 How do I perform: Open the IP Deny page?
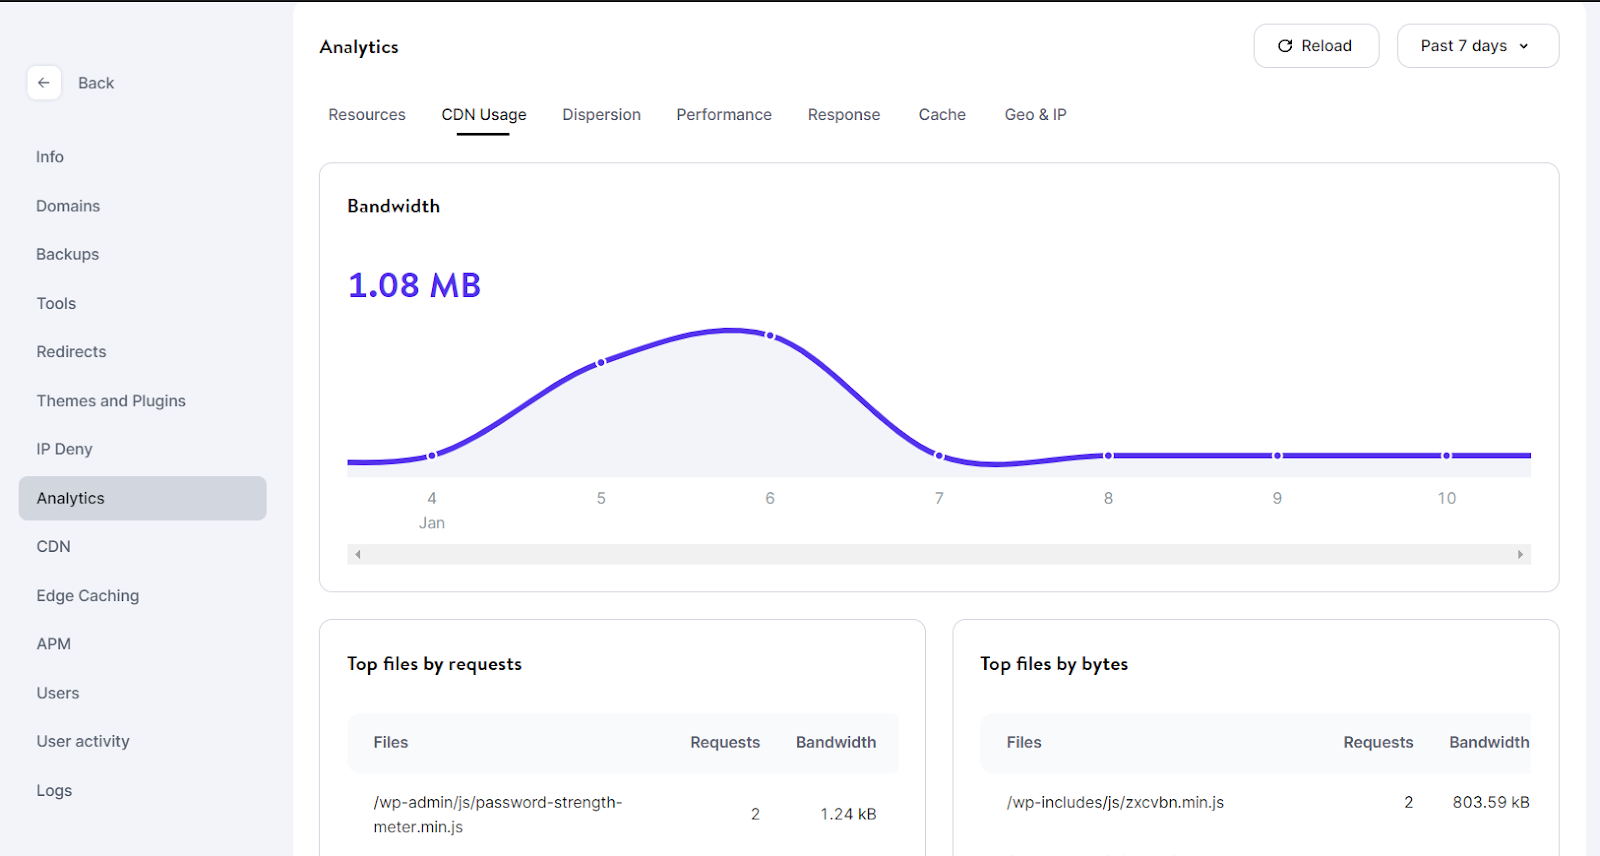(64, 449)
